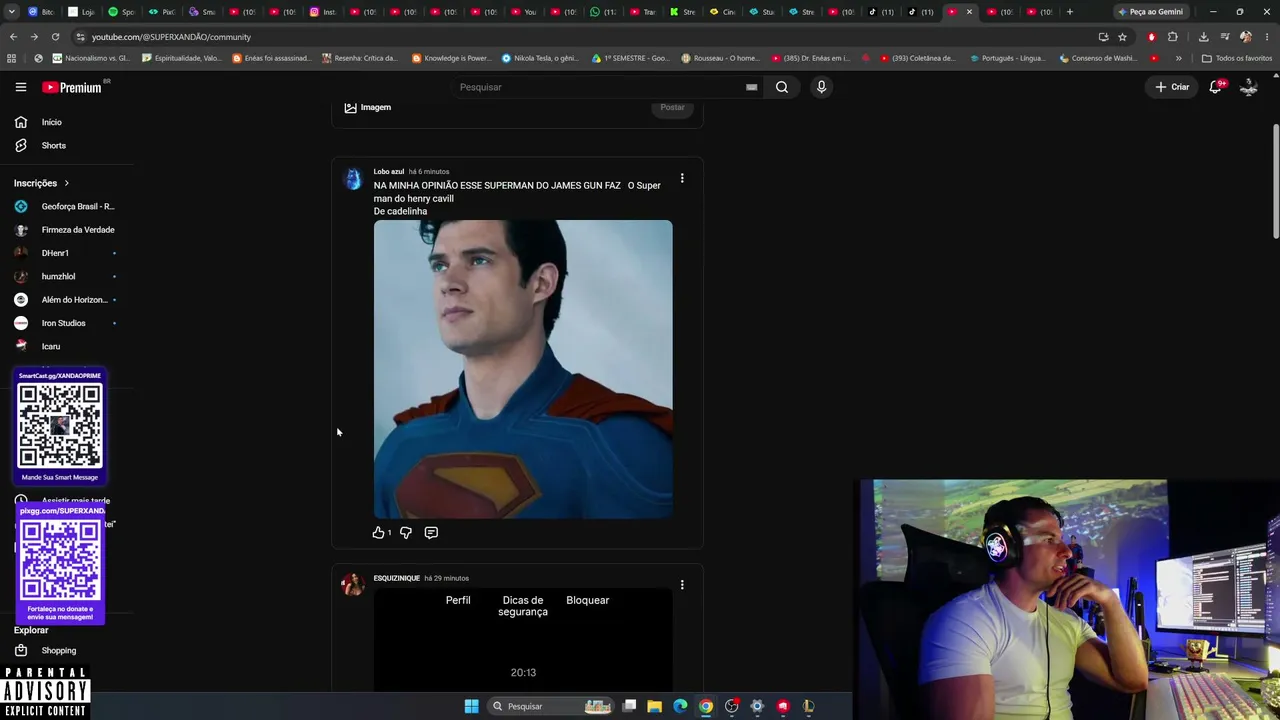
Task: Show more bookmarks overflow chevron
Action: (x=1179, y=58)
